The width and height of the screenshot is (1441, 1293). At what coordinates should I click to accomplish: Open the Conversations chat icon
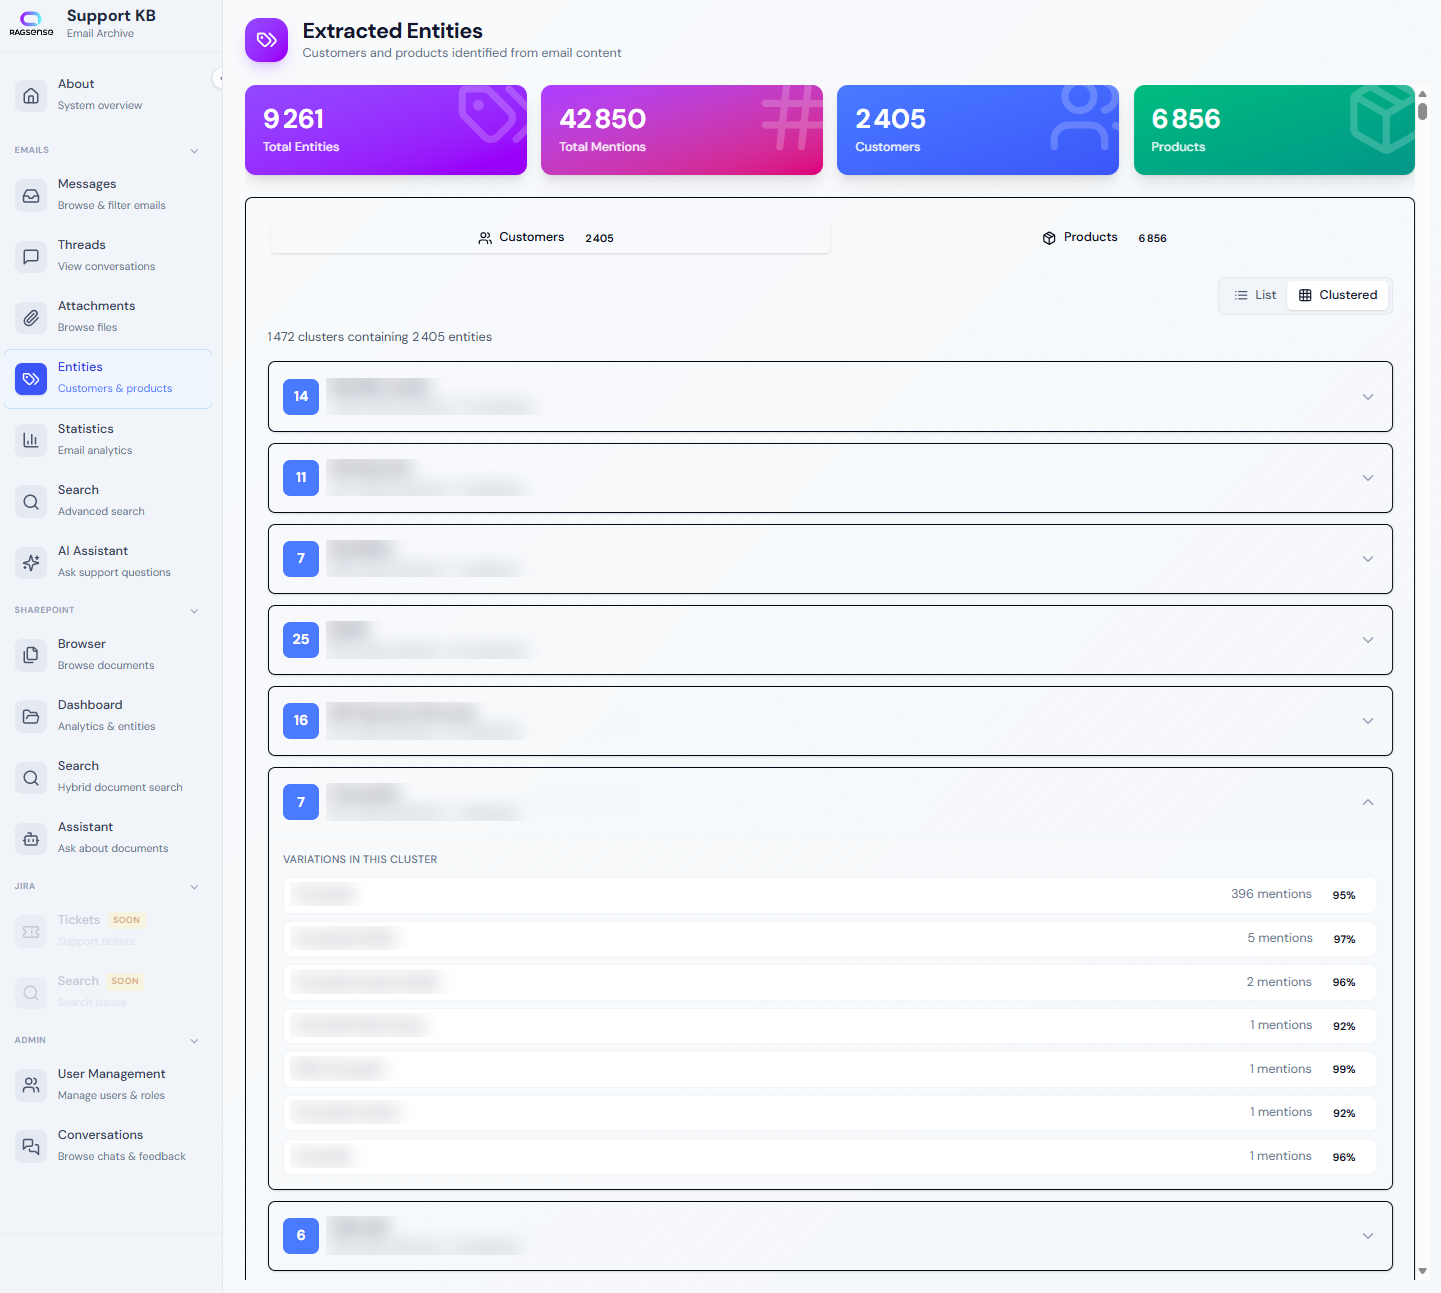pos(31,1146)
